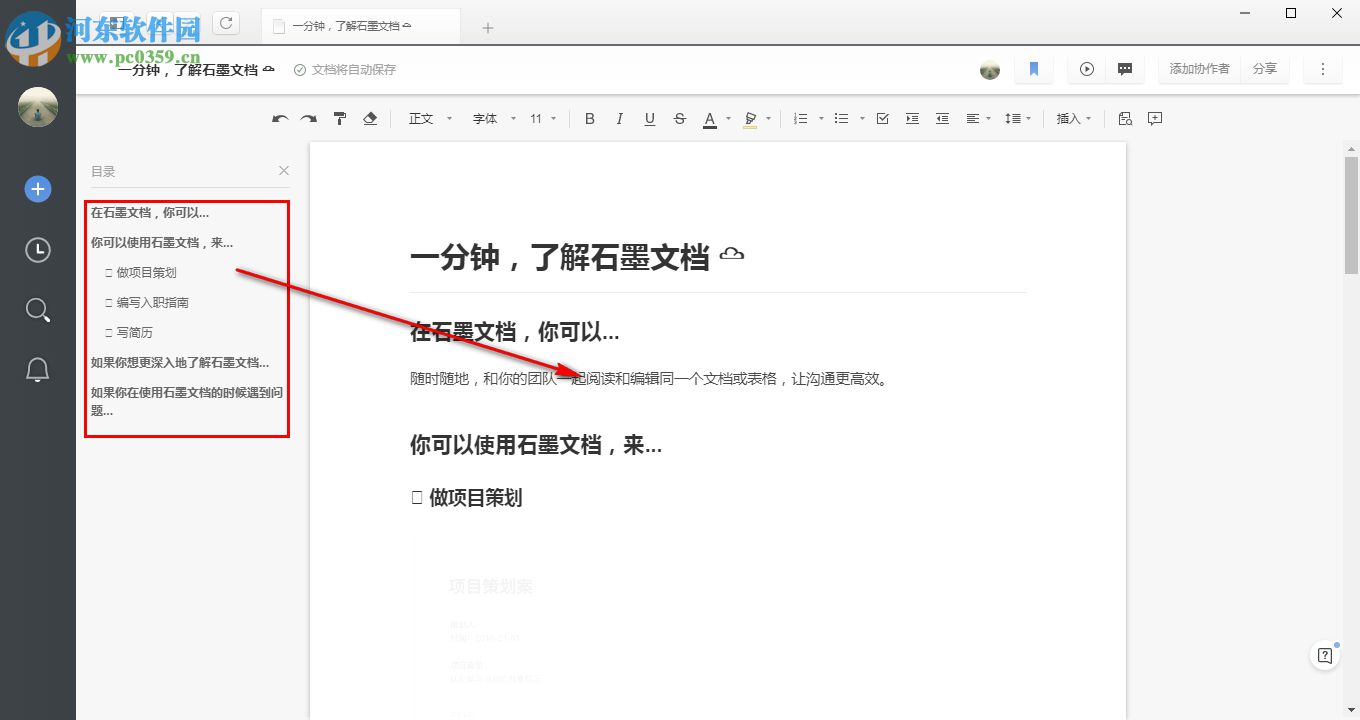Apply the yellow highlight color swatch
The height and width of the screenshot is (720, 1360).
pos(750,119)
